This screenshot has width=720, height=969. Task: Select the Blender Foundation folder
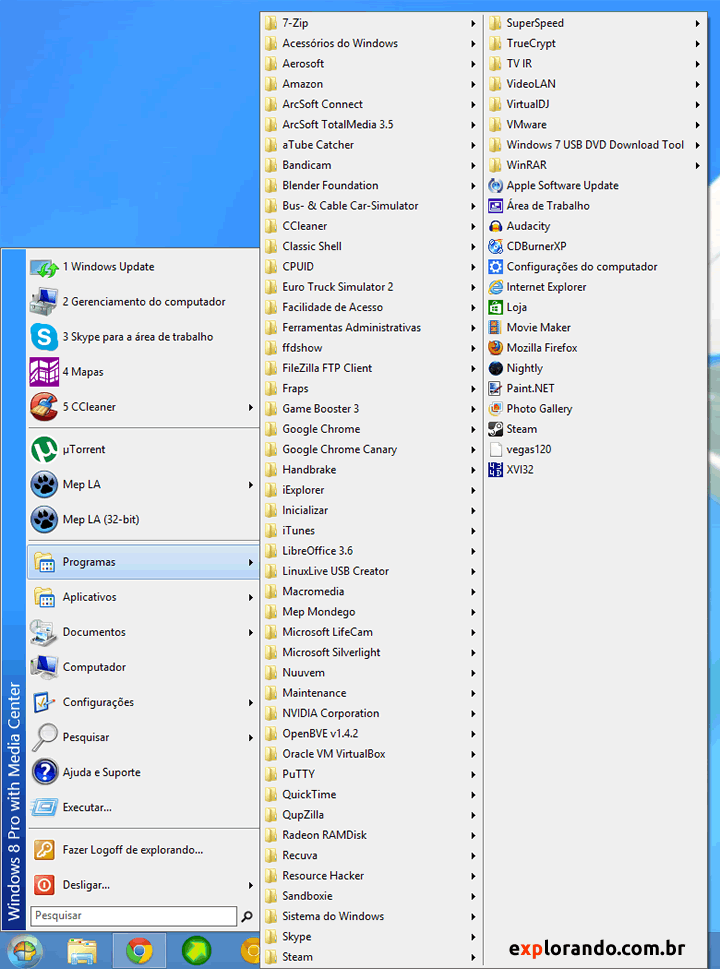pos(372,185)
